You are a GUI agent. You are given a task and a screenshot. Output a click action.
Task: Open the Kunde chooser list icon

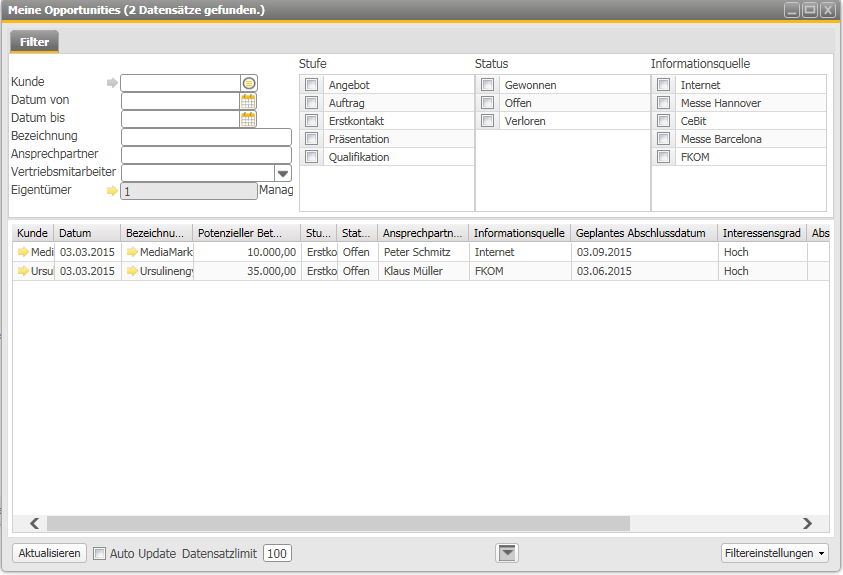pyautogui.click(x=248, y=83)
